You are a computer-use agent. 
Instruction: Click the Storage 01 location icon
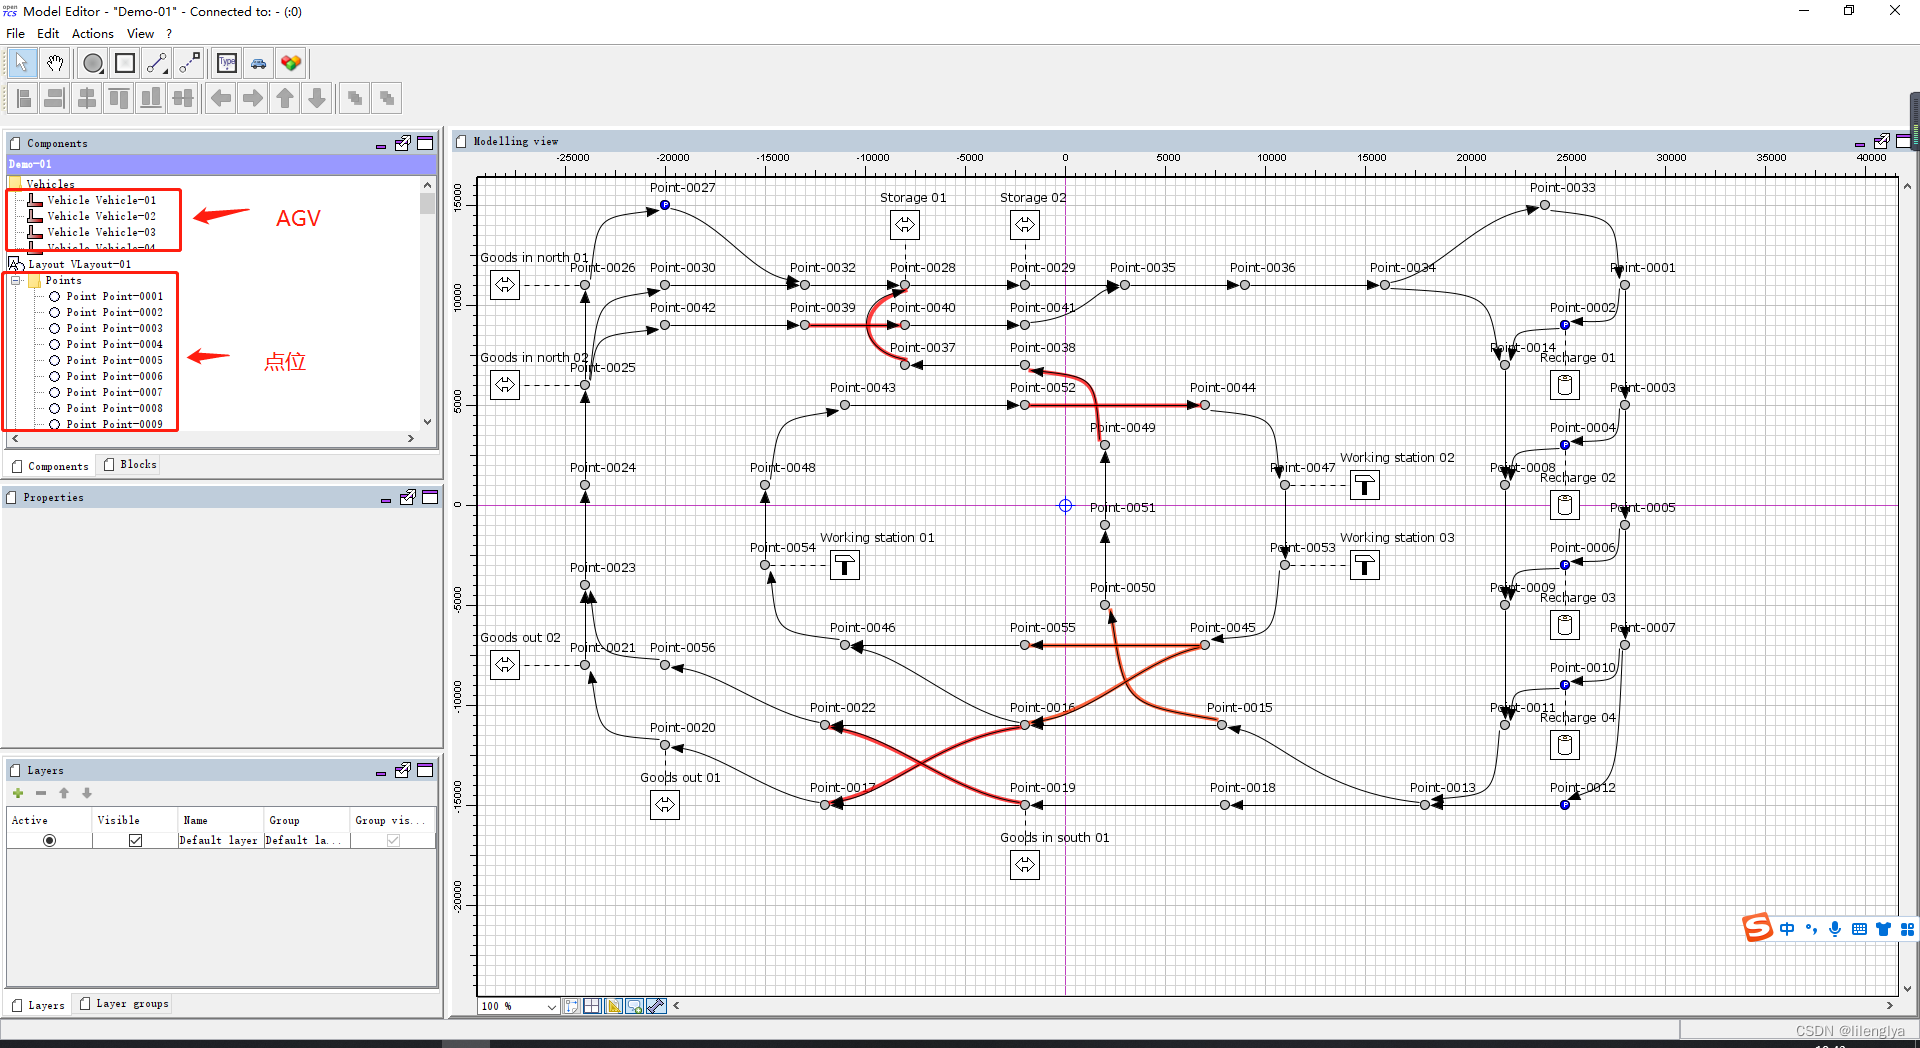(x=905, y=225)
